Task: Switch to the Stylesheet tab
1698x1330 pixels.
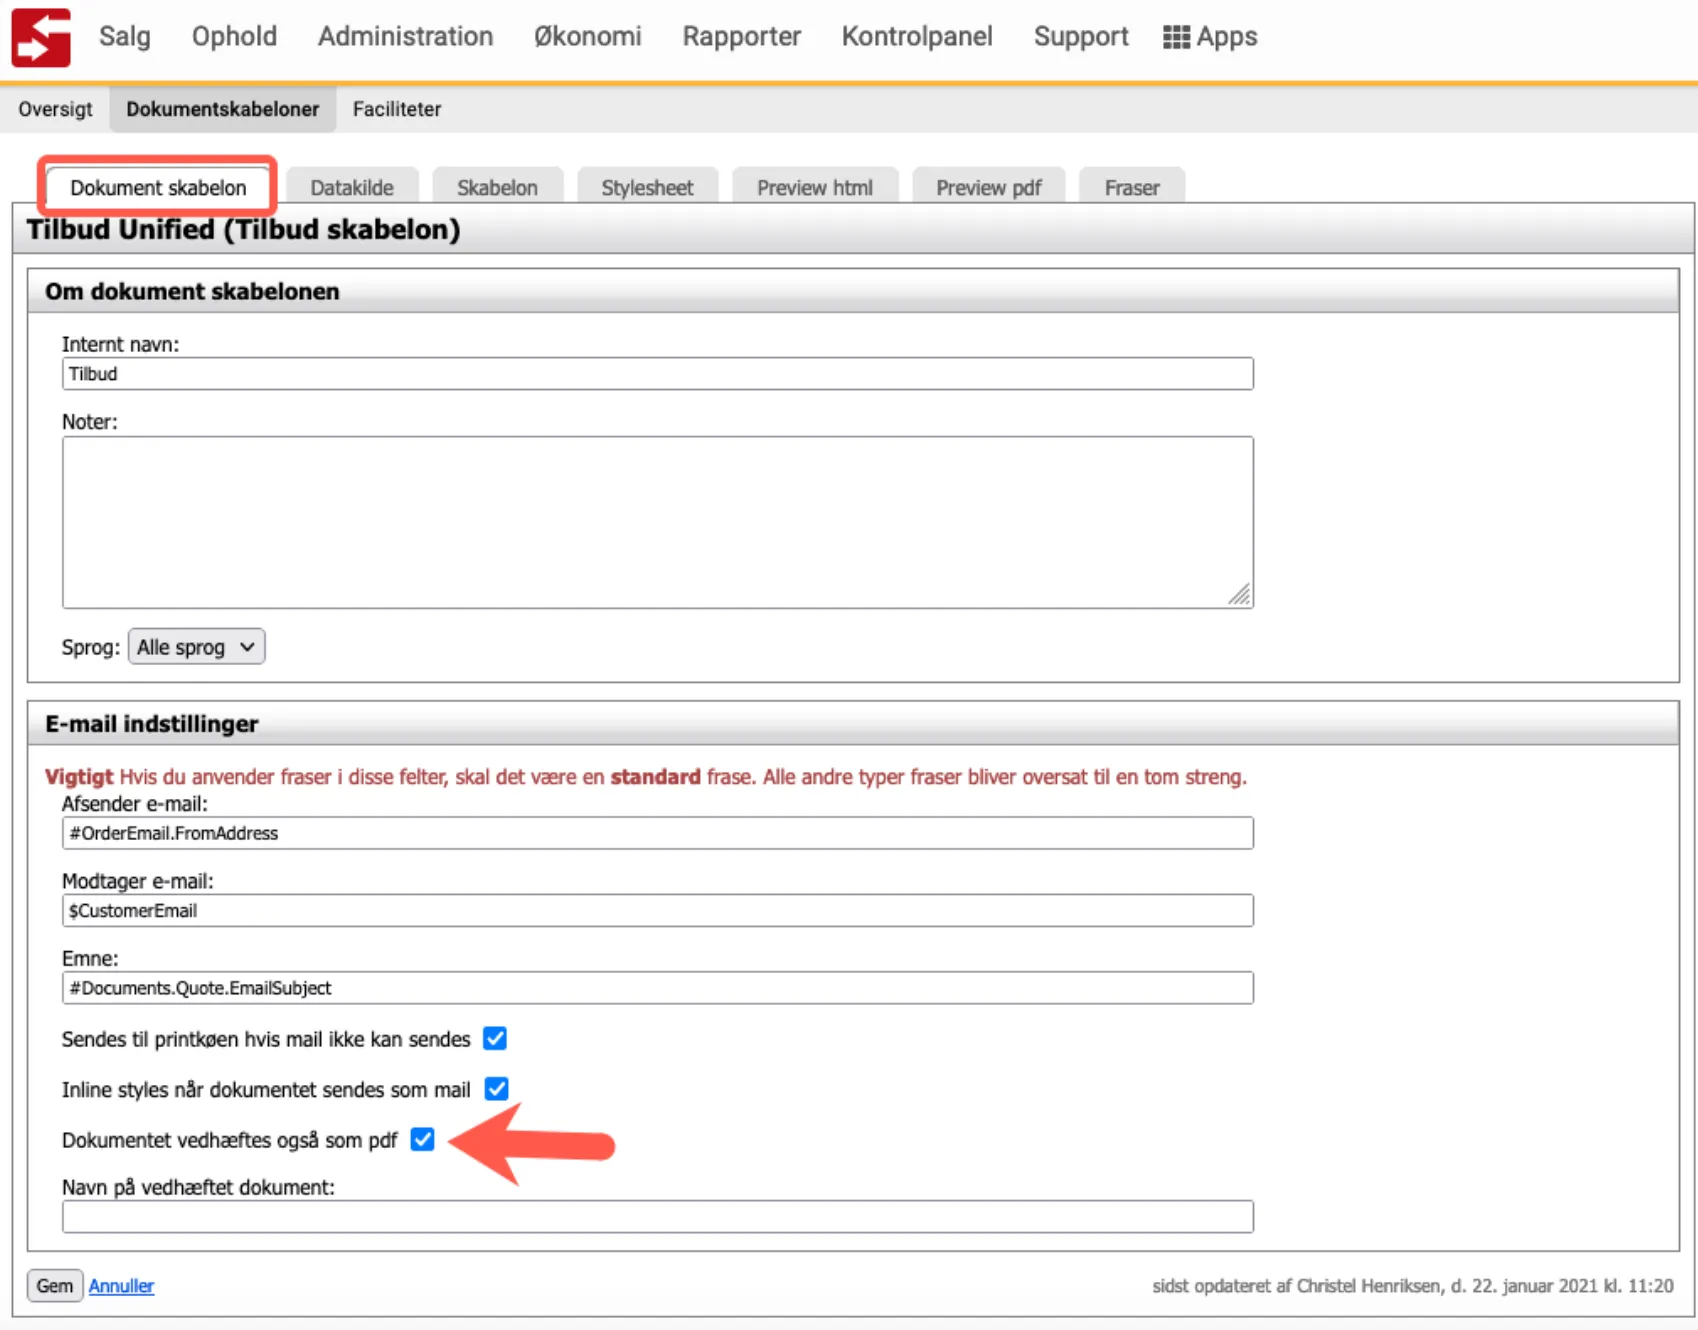Action: 647,188
